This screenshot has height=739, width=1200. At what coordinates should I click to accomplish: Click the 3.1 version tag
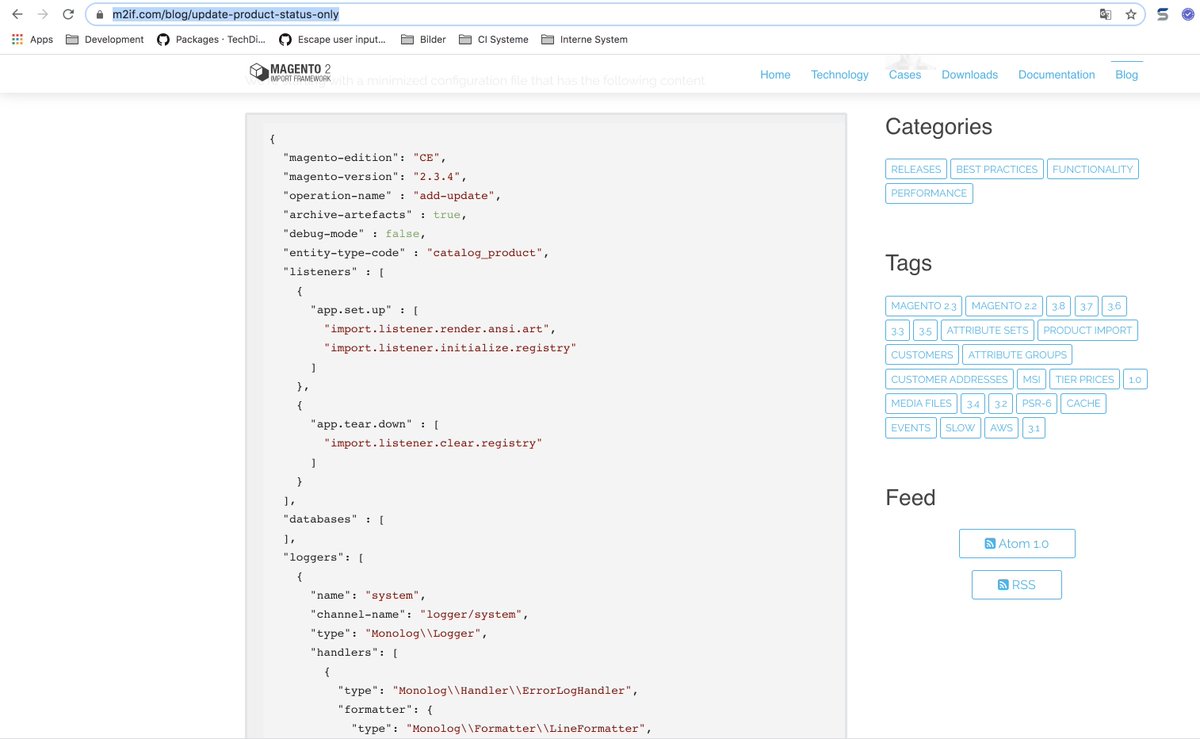point(1034,427)
